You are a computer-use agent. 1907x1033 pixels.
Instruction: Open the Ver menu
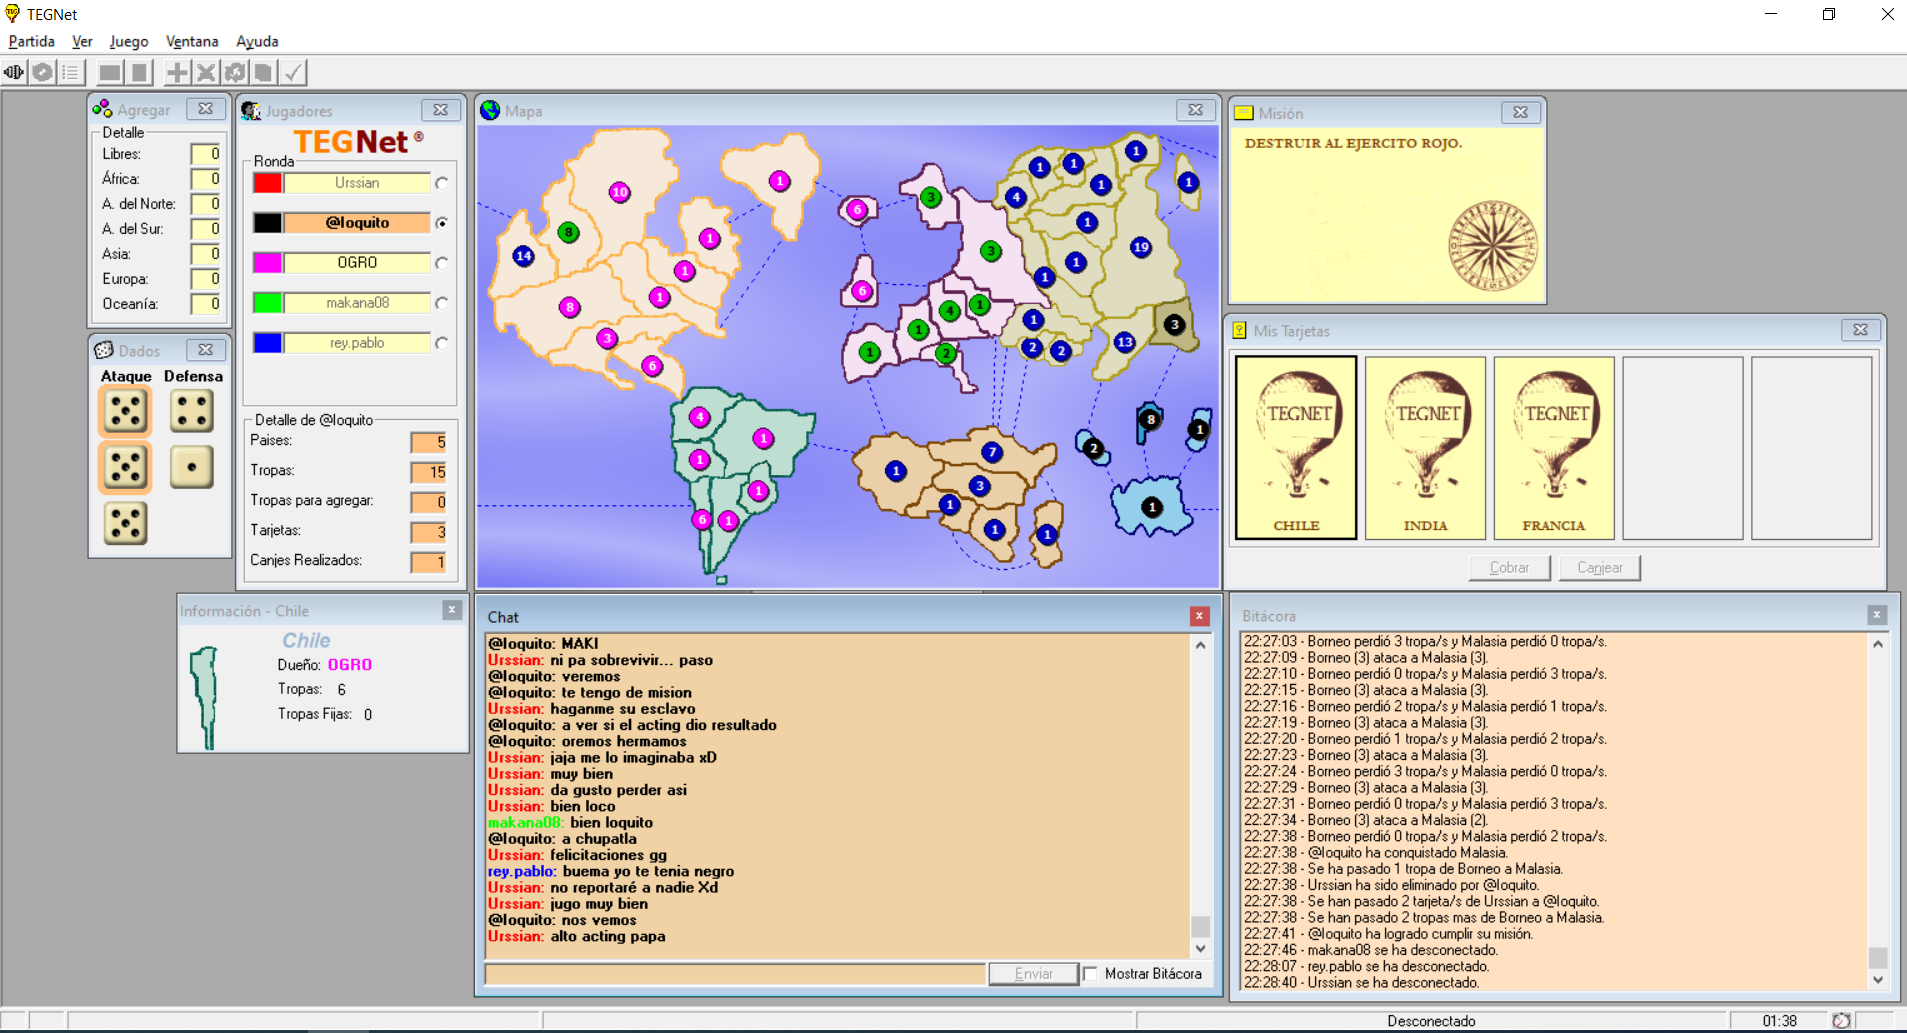pos(82,41)
